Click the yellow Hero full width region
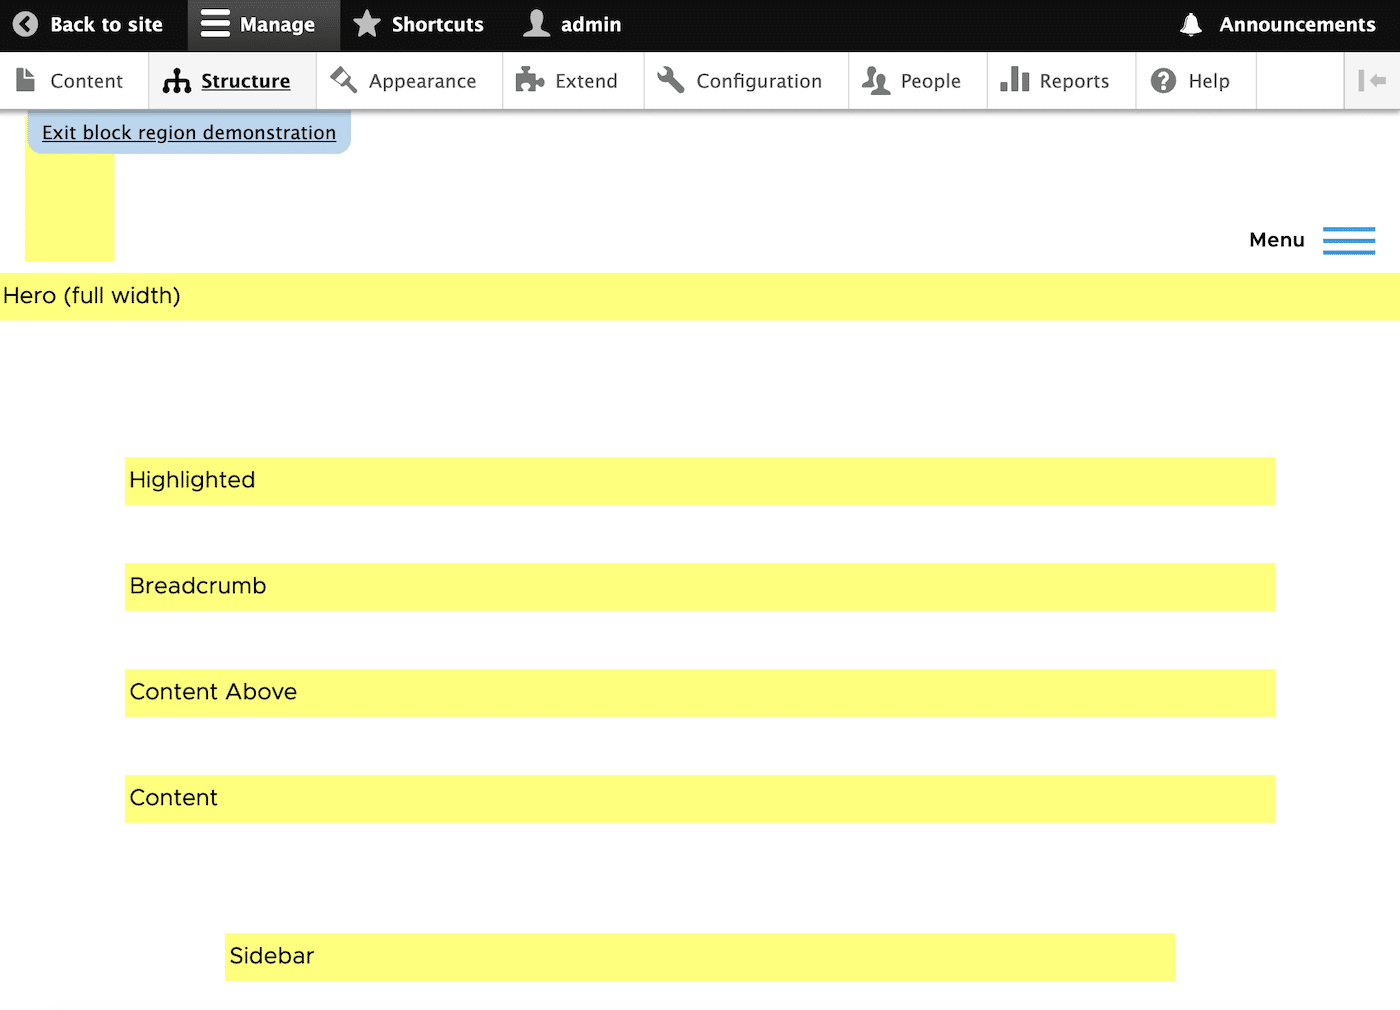Screen dimensions: 1400x1010 (700, 296)
